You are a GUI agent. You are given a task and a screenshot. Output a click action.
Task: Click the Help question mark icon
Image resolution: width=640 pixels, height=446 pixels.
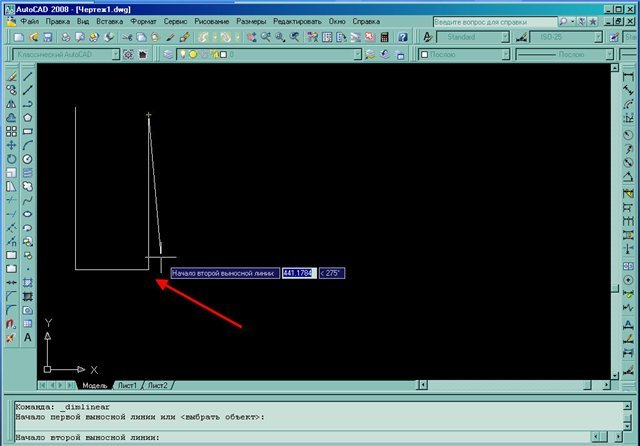[x=402, y=38]
